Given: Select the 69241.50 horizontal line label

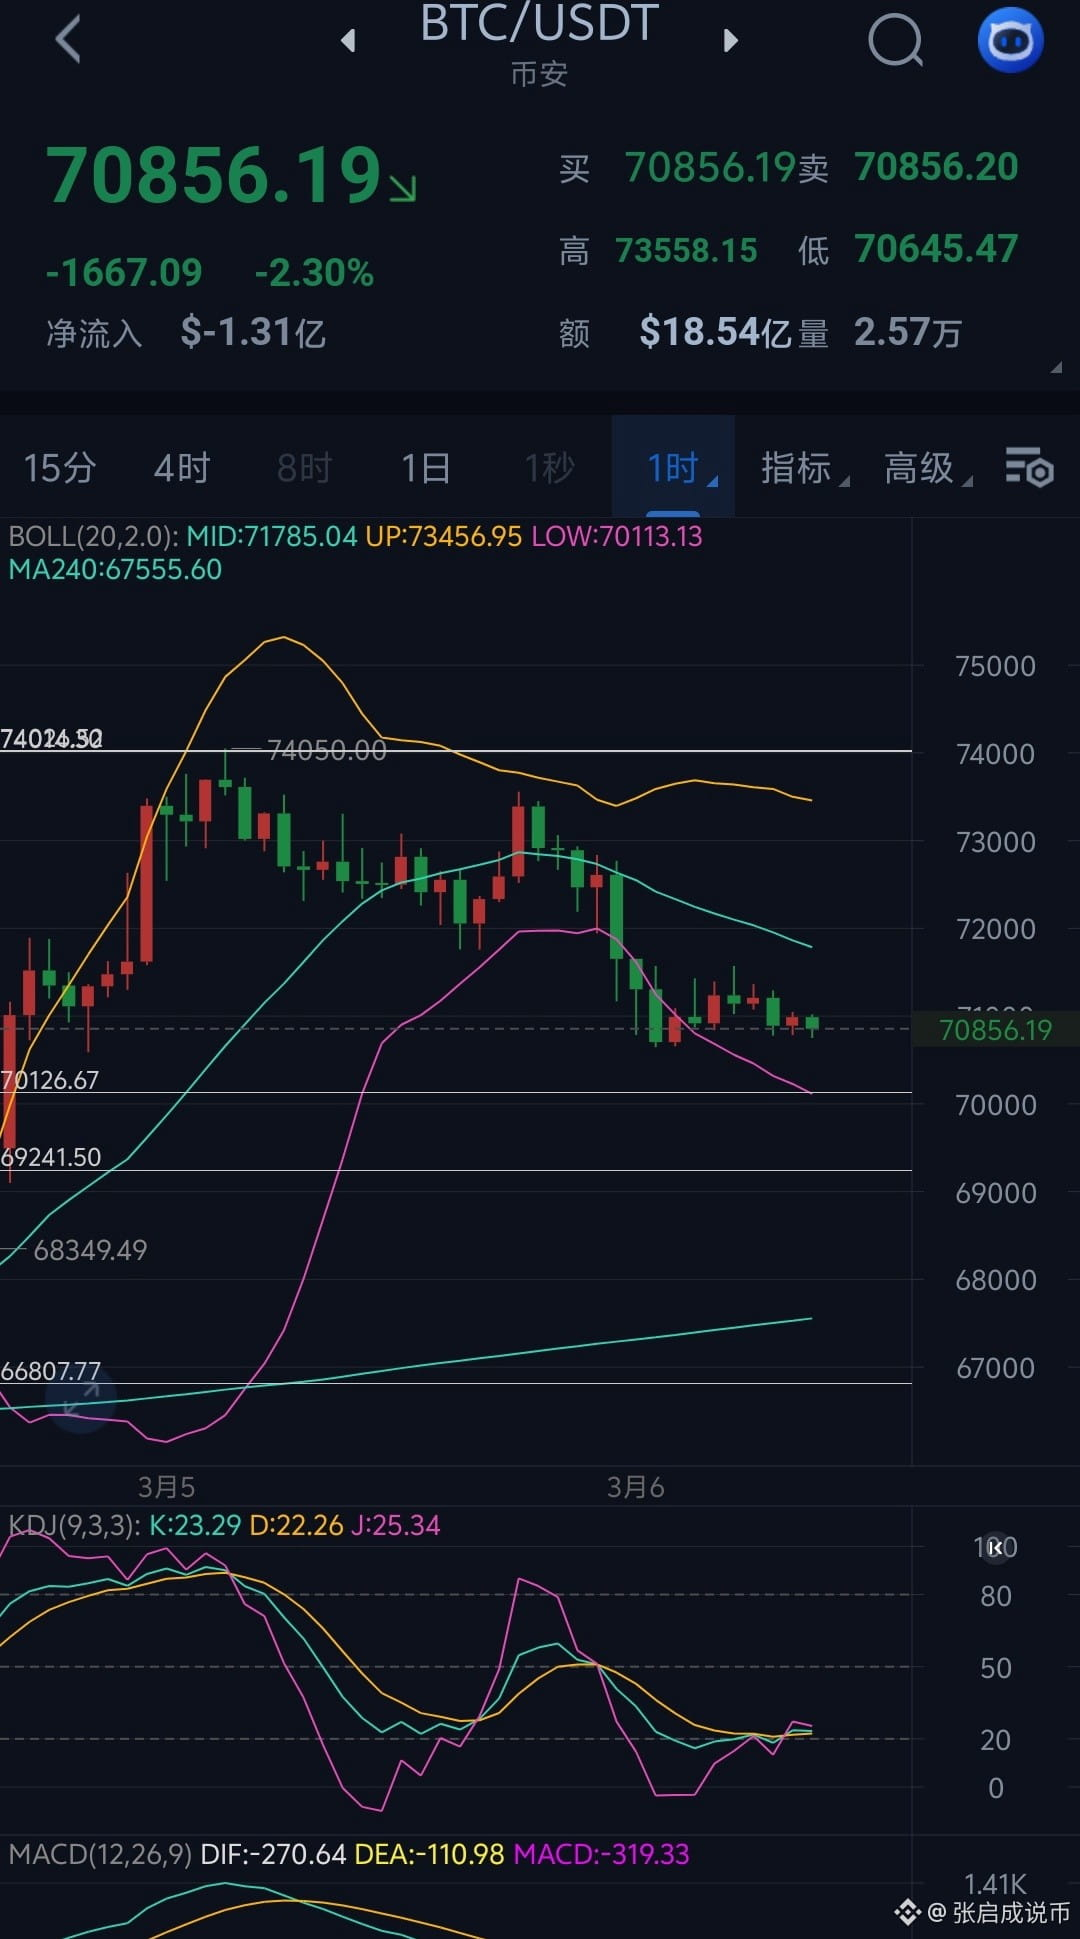Looking at the screenshot, I should click(51, 1157).
